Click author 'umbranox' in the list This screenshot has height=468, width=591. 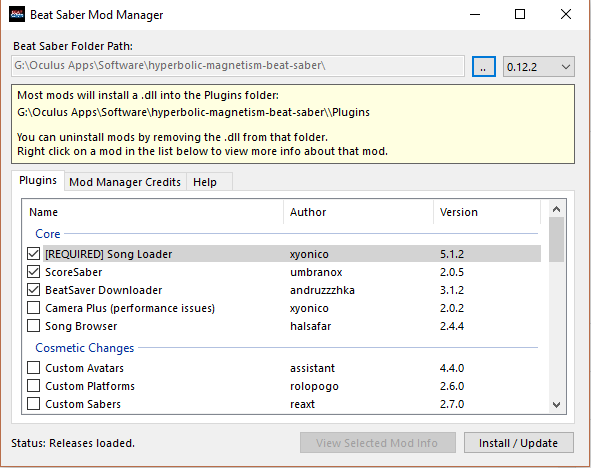pos(316,272)
